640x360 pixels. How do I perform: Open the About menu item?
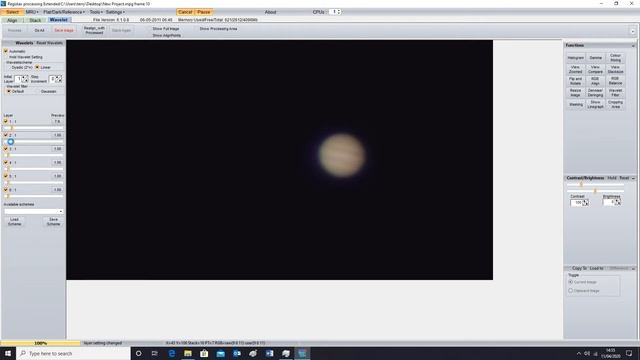pyautogui.click(x=270, y=12)
